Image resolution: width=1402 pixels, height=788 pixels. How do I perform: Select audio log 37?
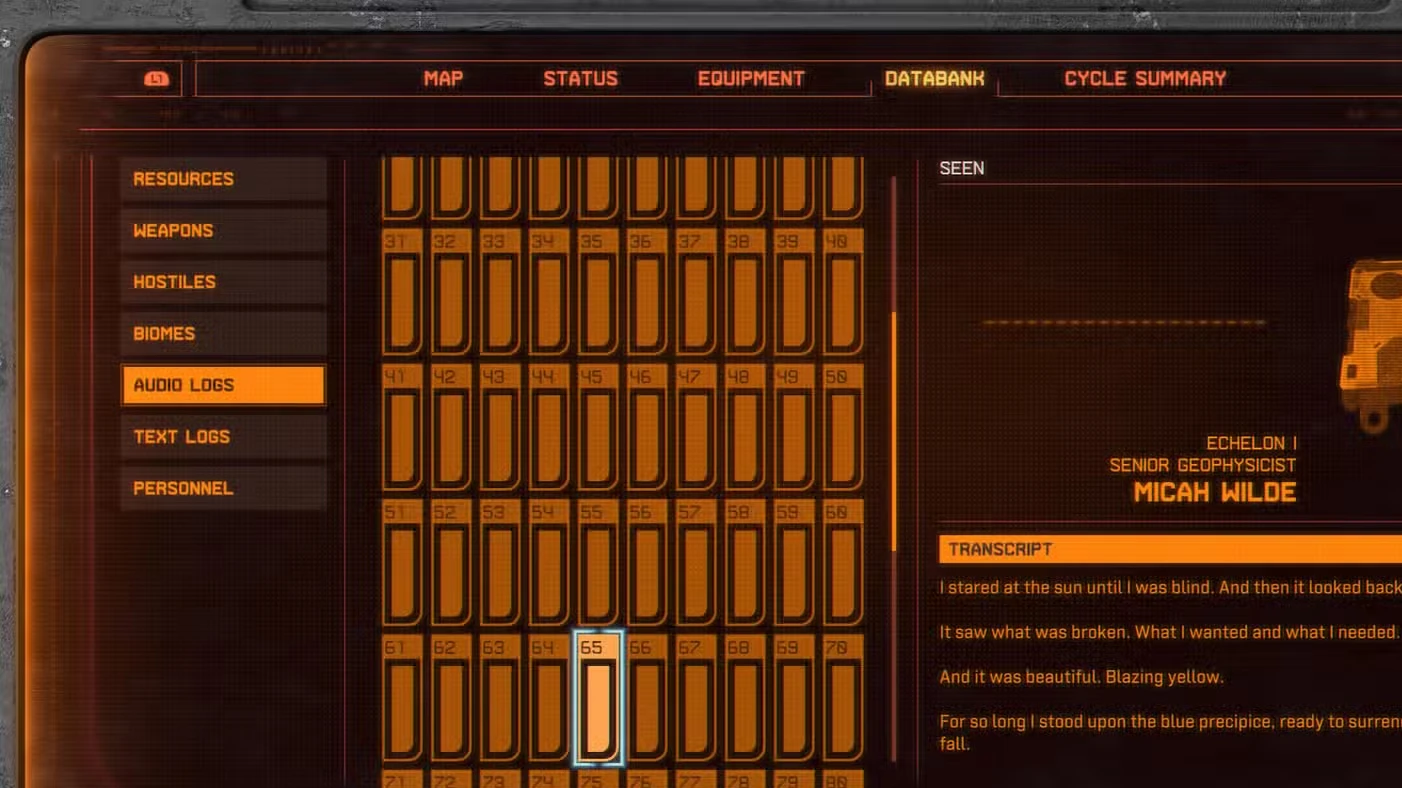point(695,292)
